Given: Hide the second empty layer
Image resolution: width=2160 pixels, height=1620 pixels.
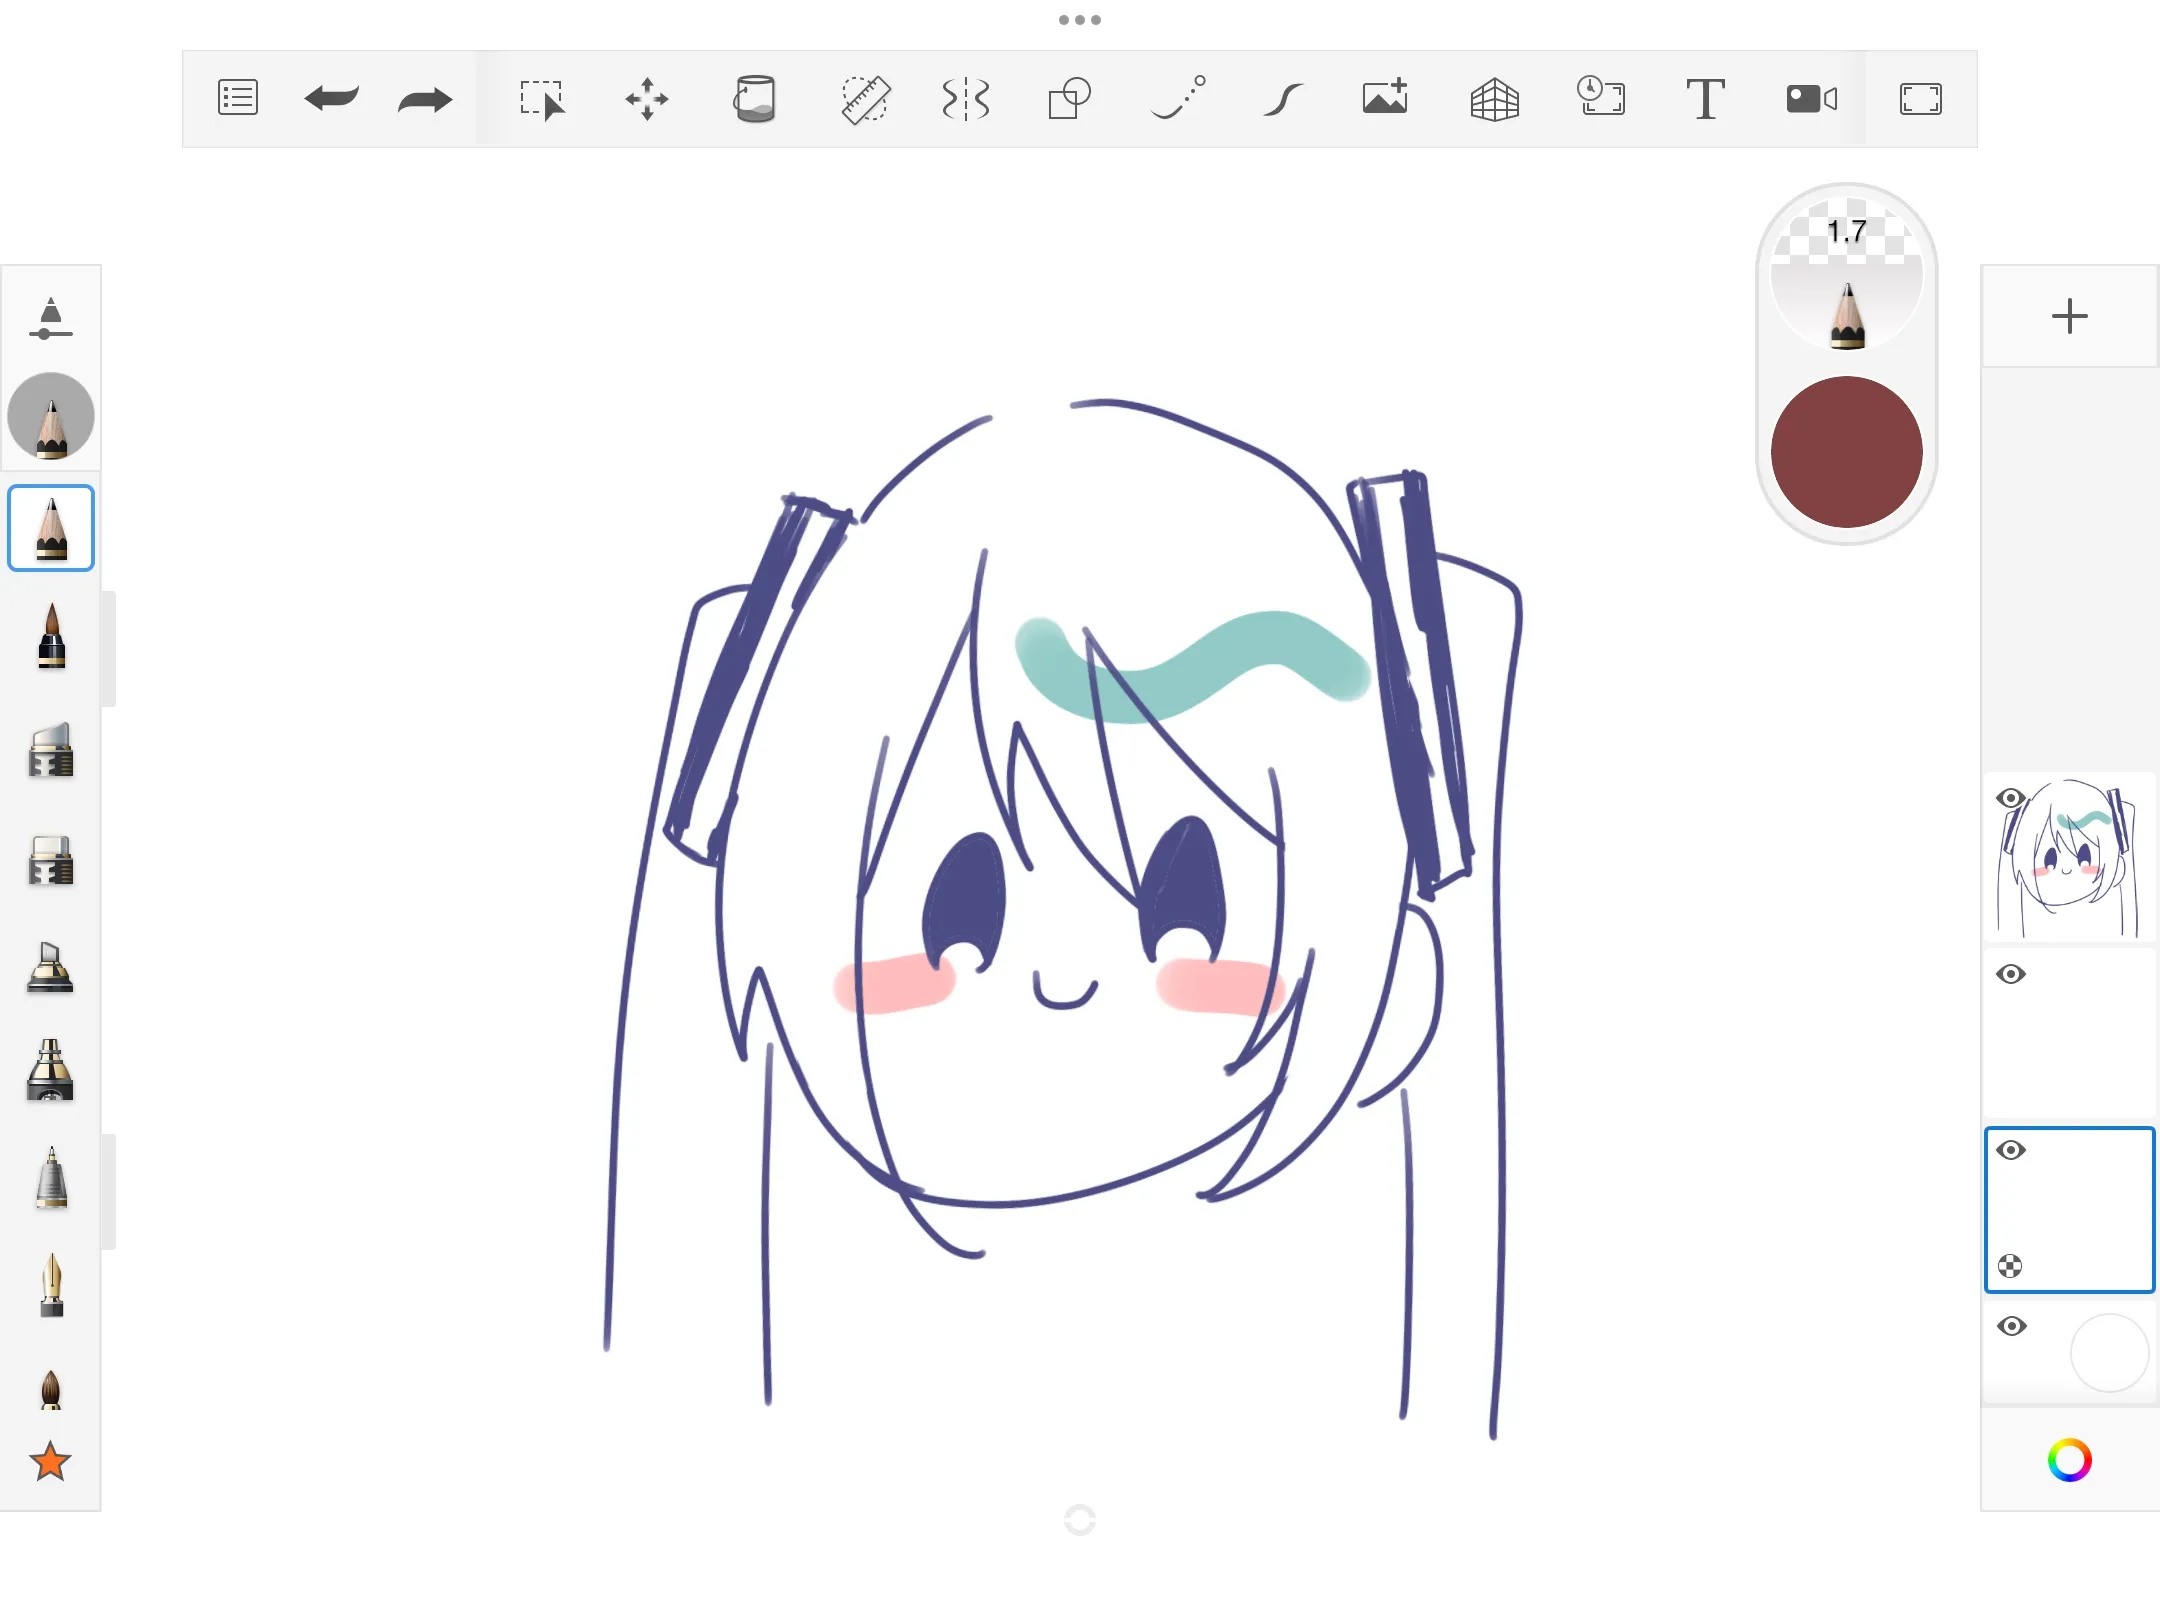Looking at the screenshot, I should click(2011, 974).
